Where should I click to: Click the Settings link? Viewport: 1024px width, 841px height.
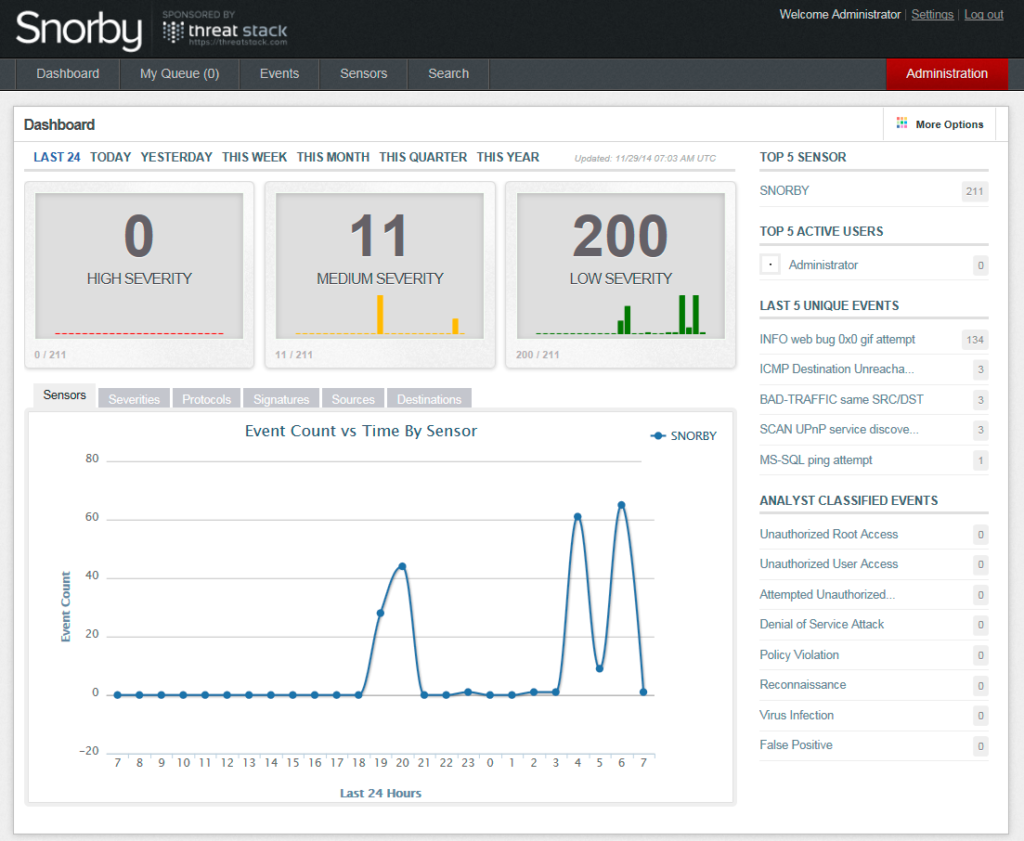(932, 14)
